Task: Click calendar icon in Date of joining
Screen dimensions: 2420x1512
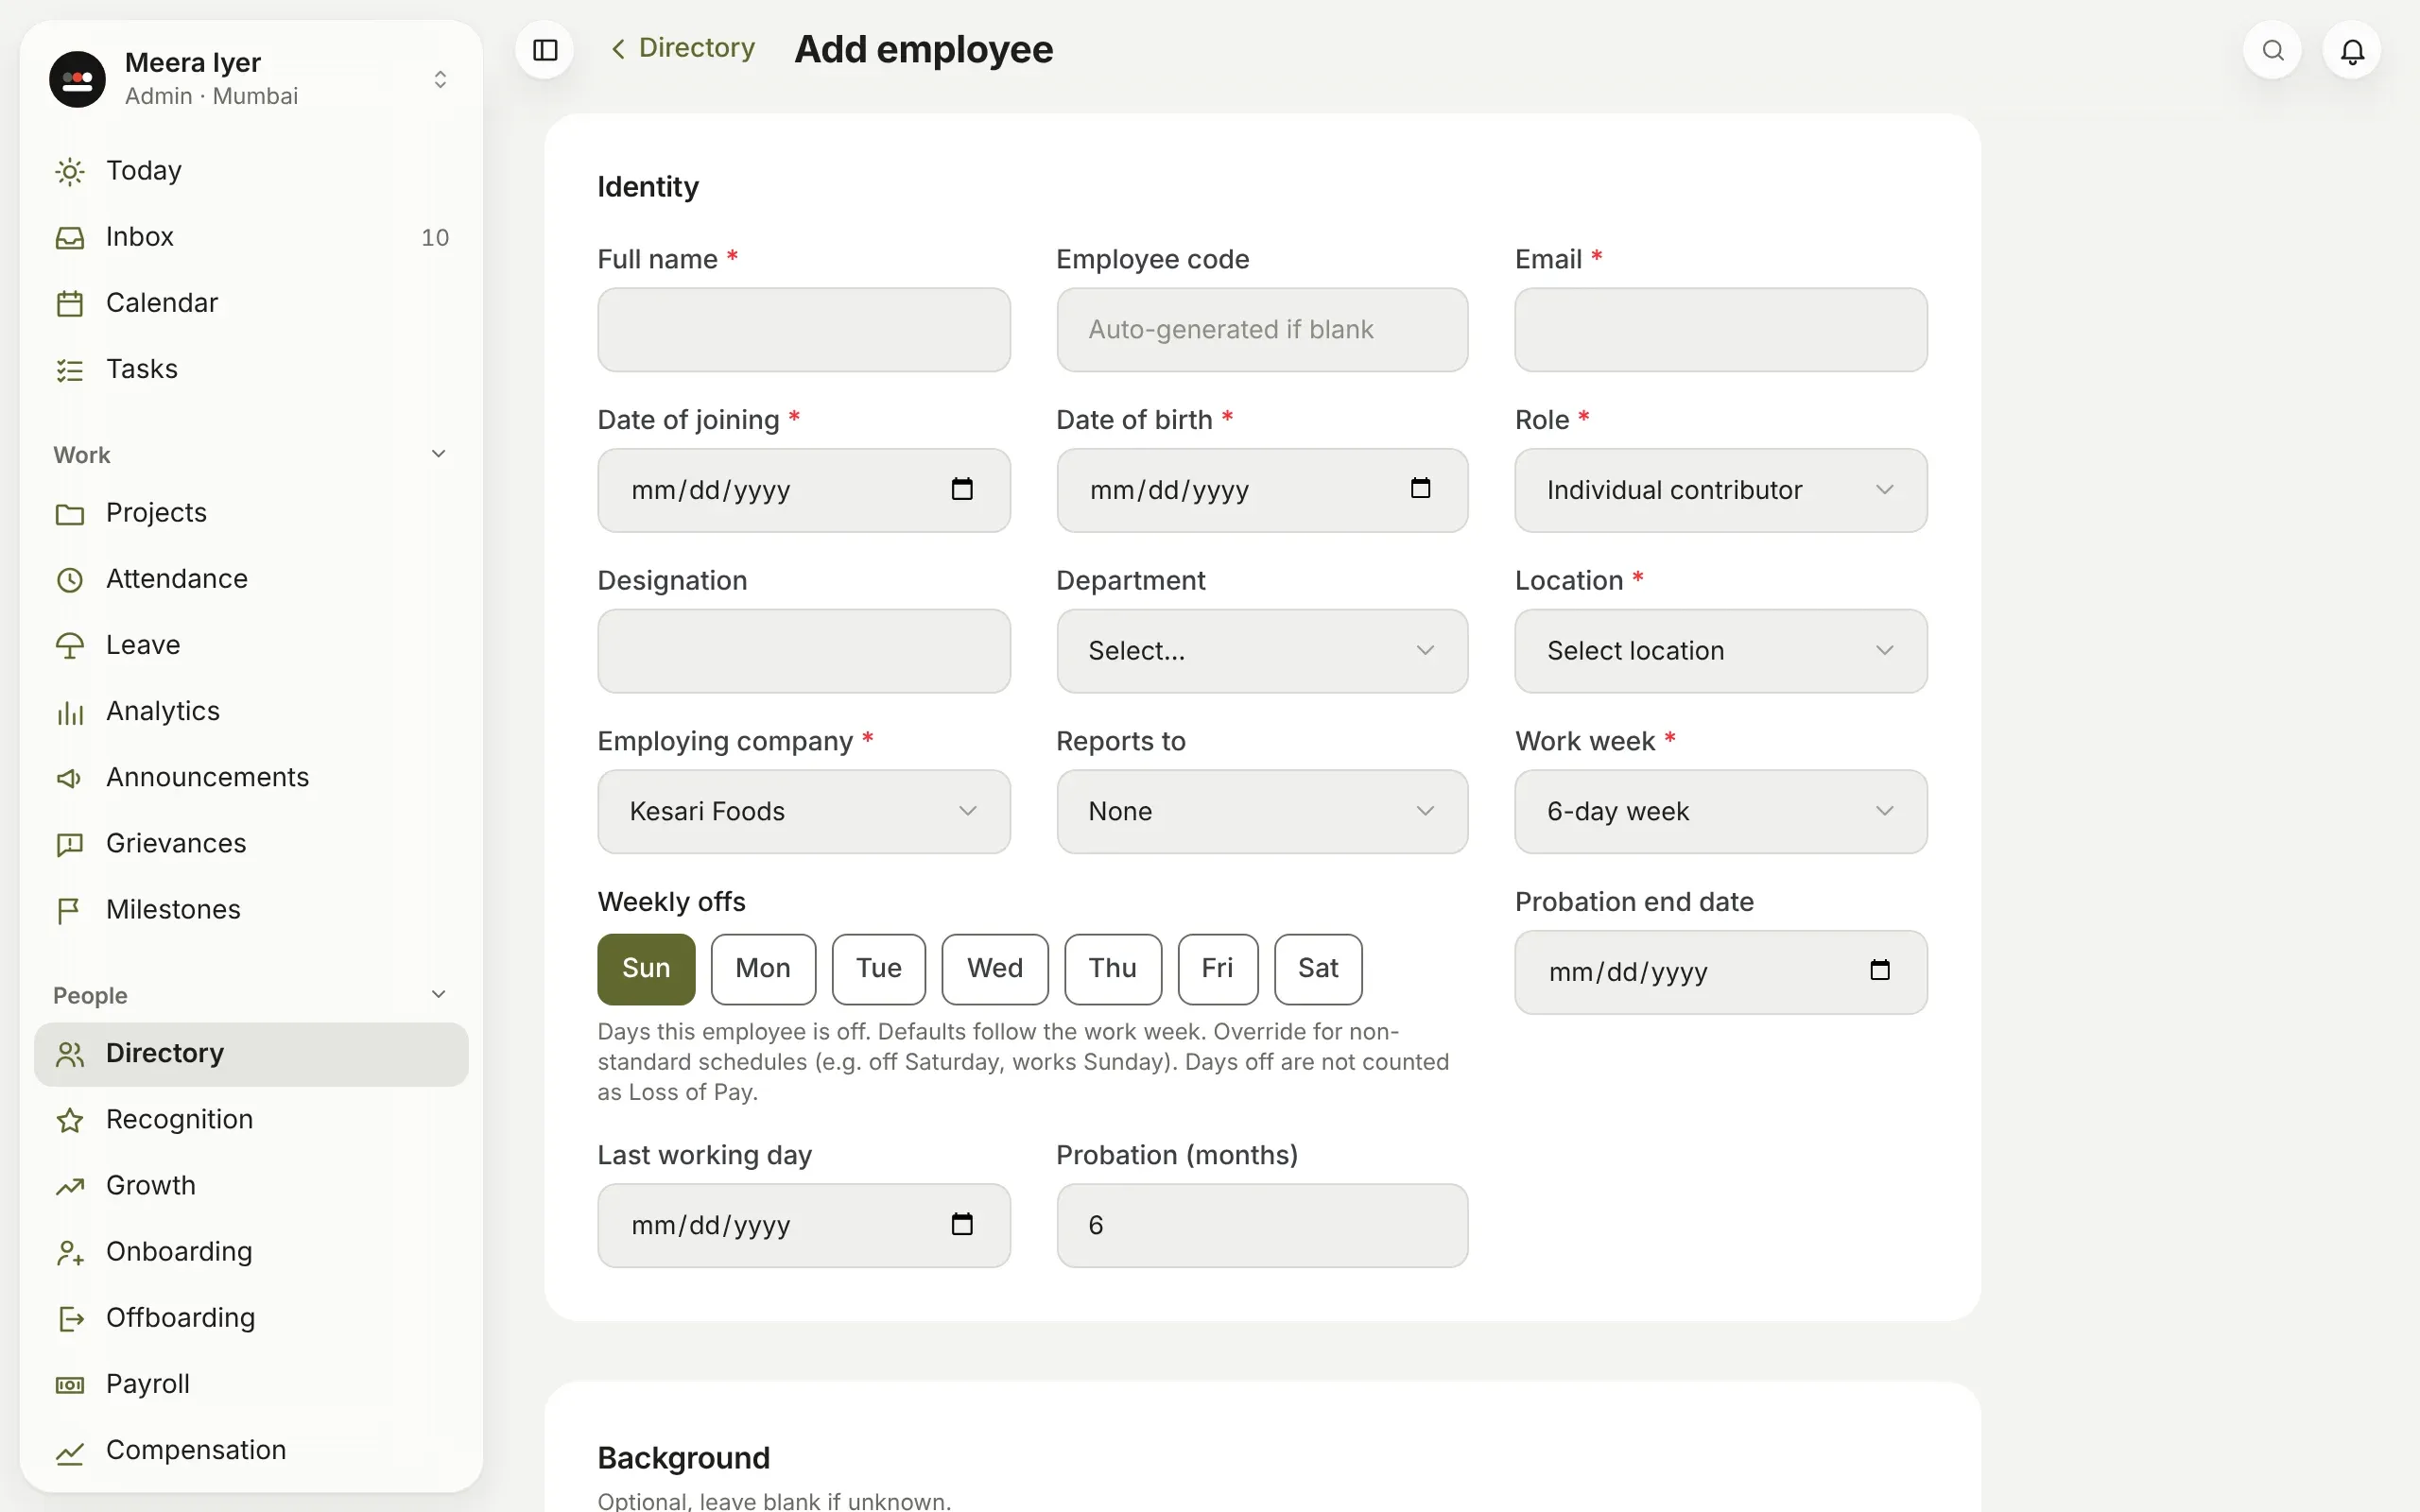Action: pyautogui.click(x=962, y=489)
